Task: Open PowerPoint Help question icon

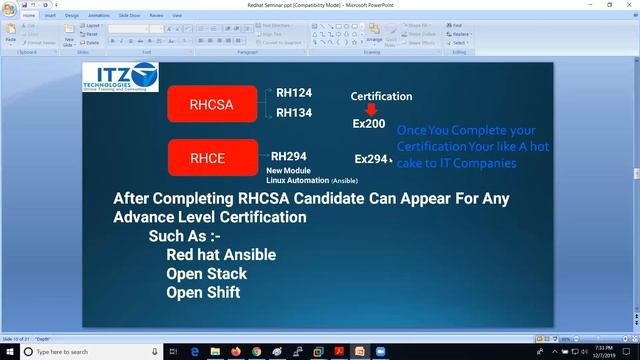Action: 635,16
